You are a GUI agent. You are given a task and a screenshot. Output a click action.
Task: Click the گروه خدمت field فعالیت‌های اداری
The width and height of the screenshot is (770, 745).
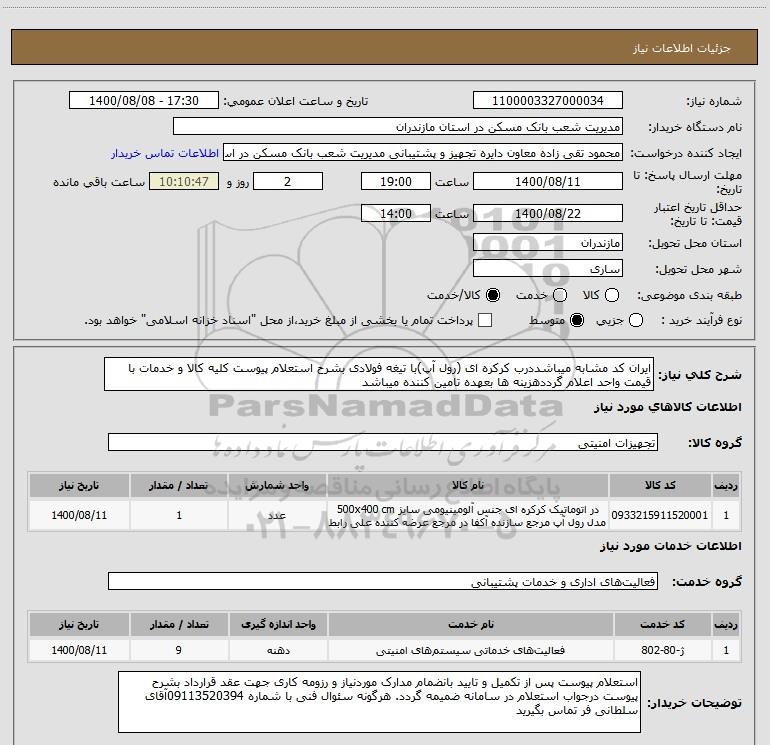pyautogui.click(x=383, y=581)
